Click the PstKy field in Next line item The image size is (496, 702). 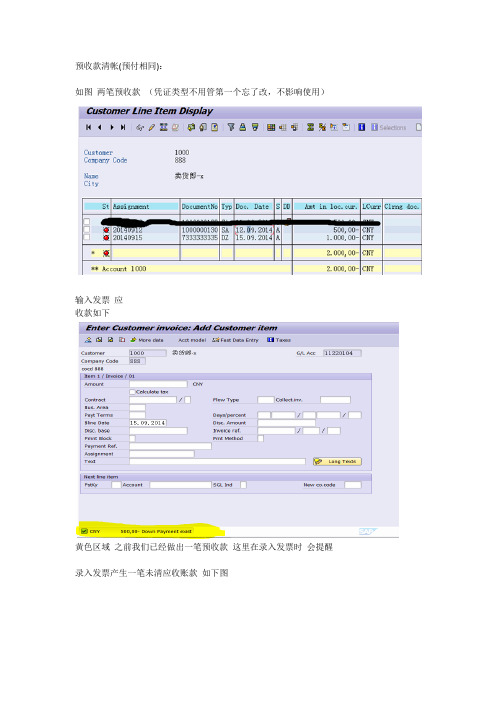coord(116,485)
